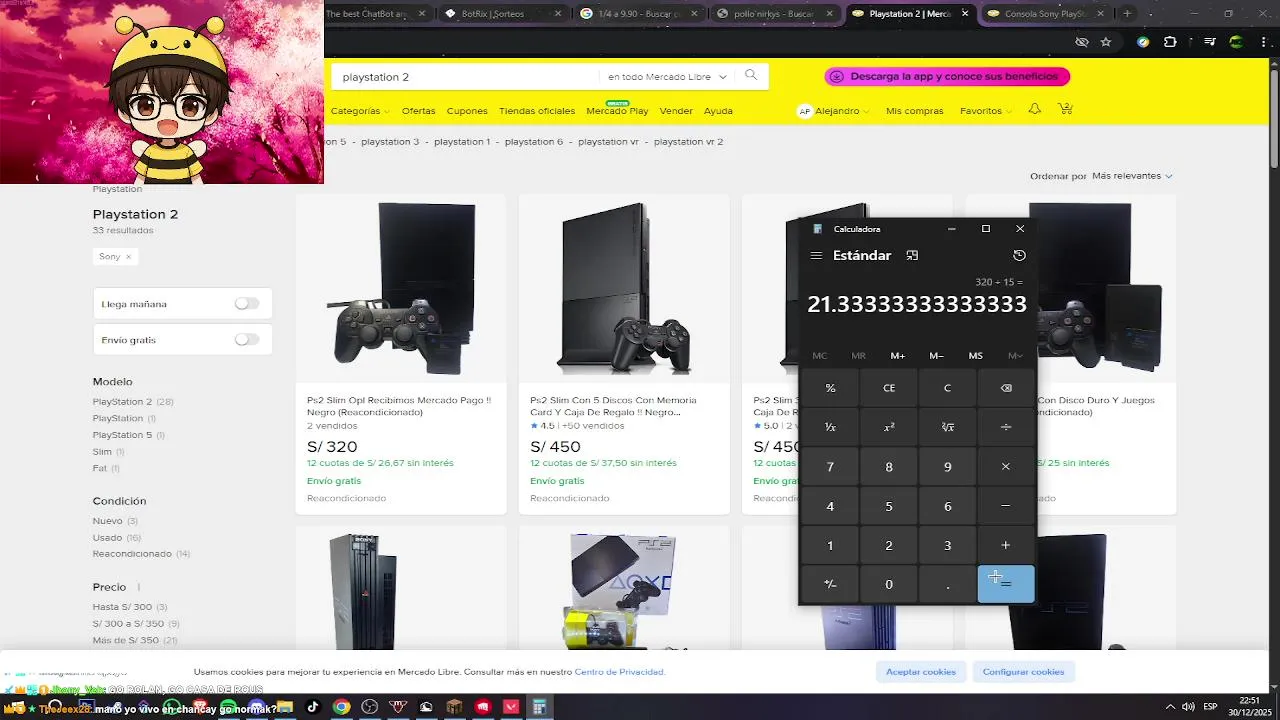Open the Mercado Play link
This screenshot has height=720, width=1280.
(x=617, y=111)
